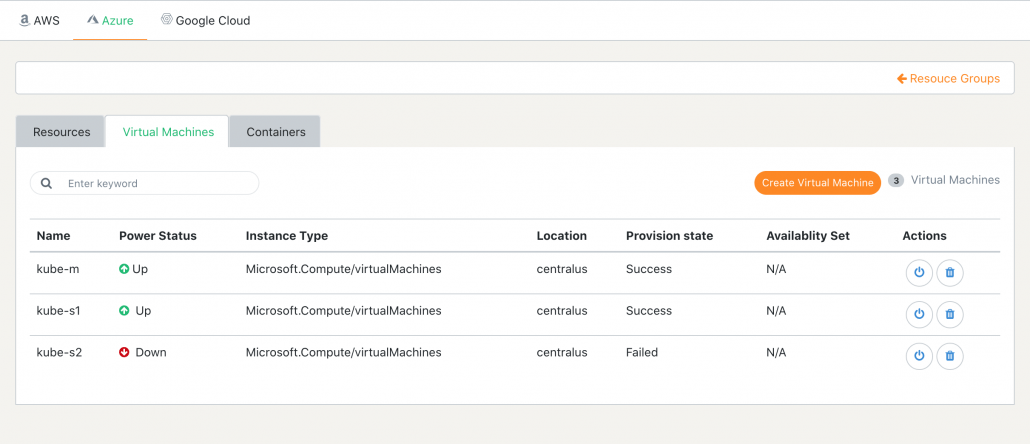Delete the kube-s1 virtual machine
Viewport: 1030px width, 444px height.
949,315
